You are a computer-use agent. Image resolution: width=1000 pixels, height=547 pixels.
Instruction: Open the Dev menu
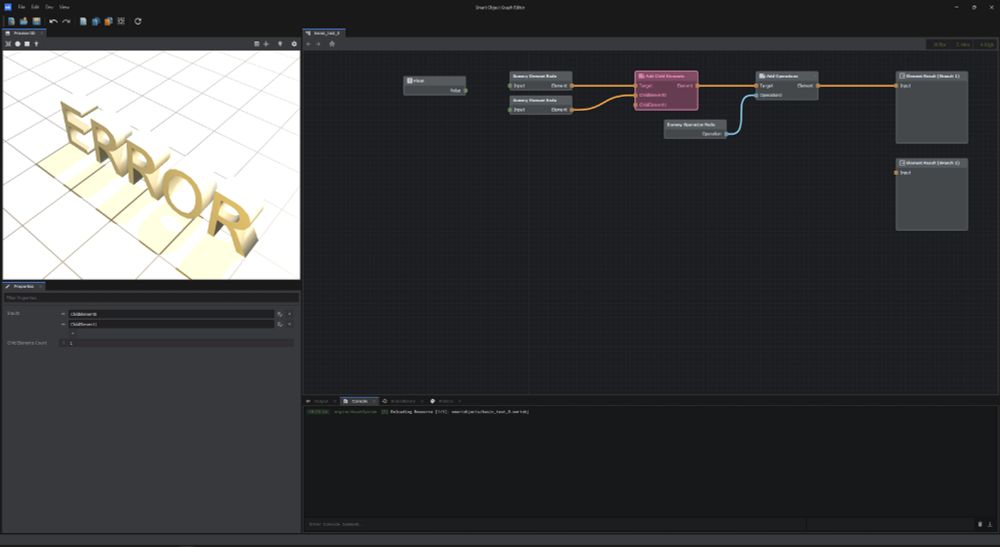tap(49, 7)
